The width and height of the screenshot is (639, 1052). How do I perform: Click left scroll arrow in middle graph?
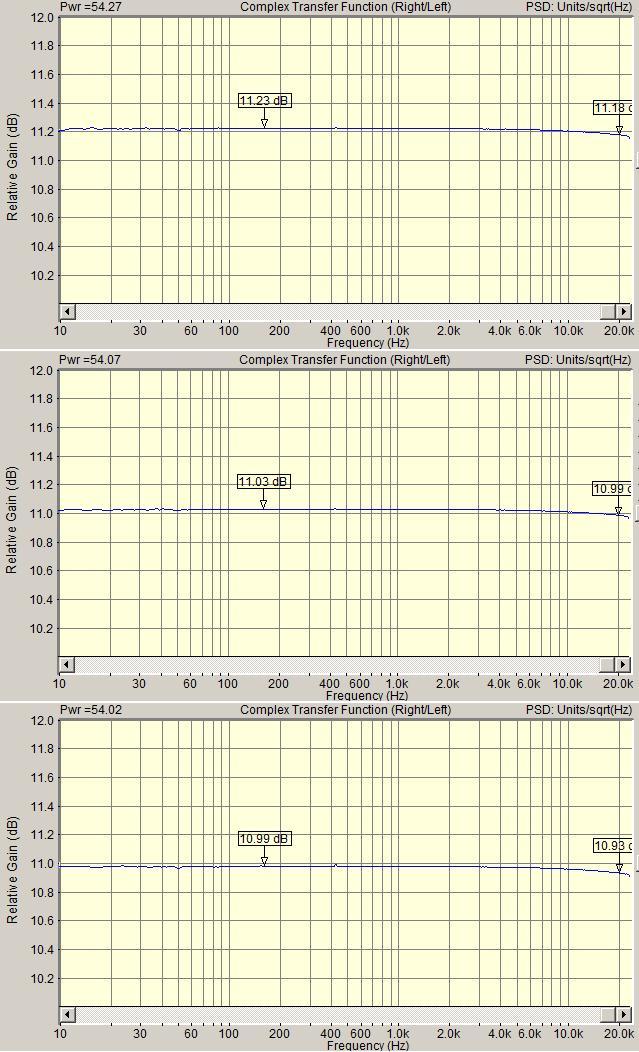(66, 664)
